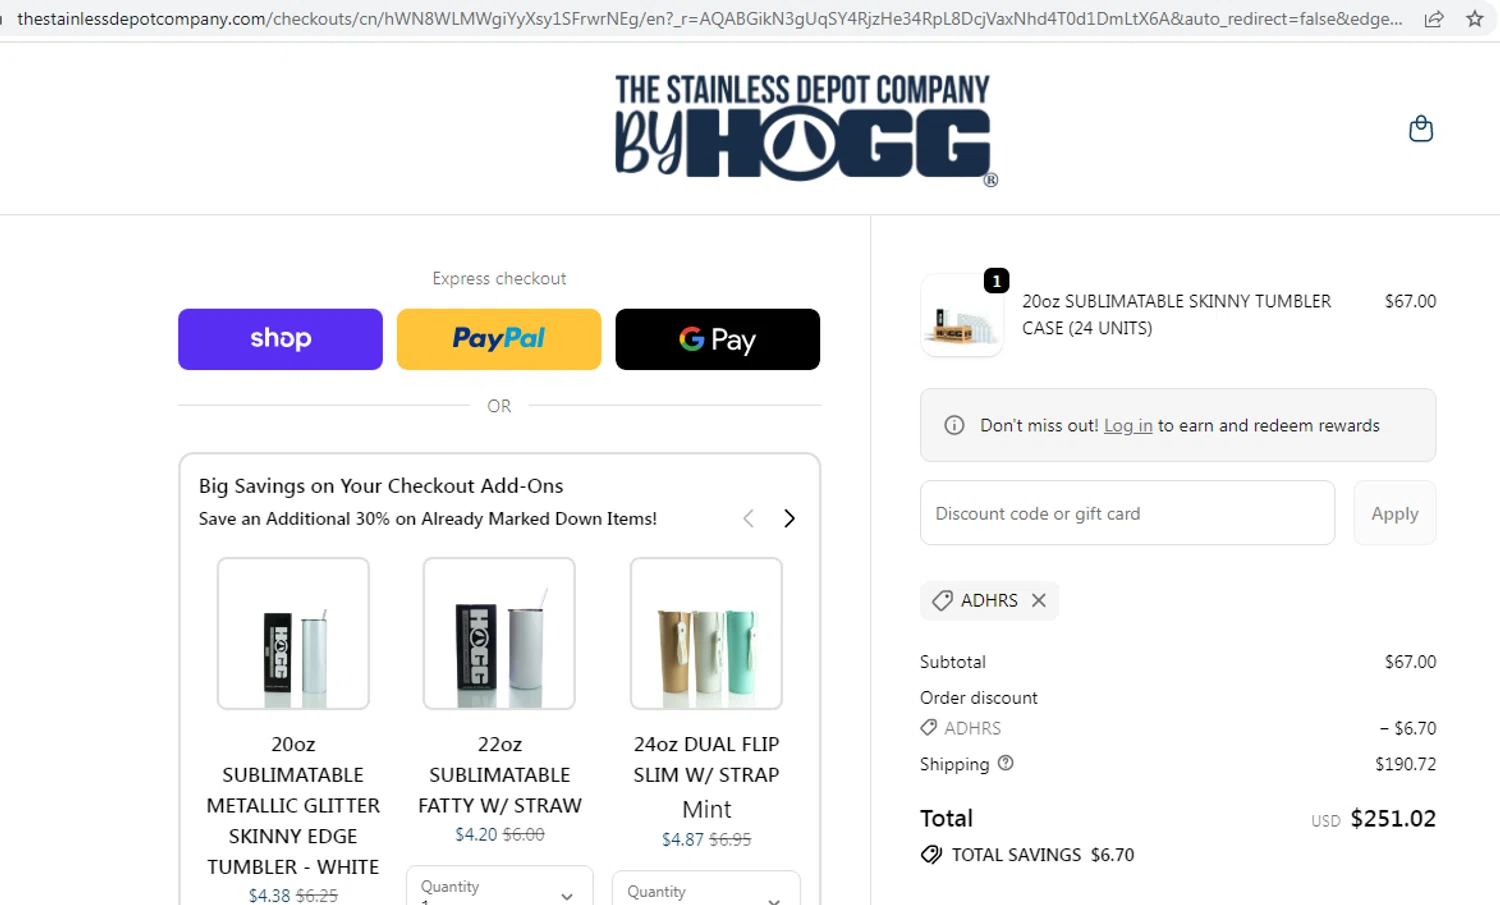
Task: Apply the discount code
Action: click(x=1395, y=513)
